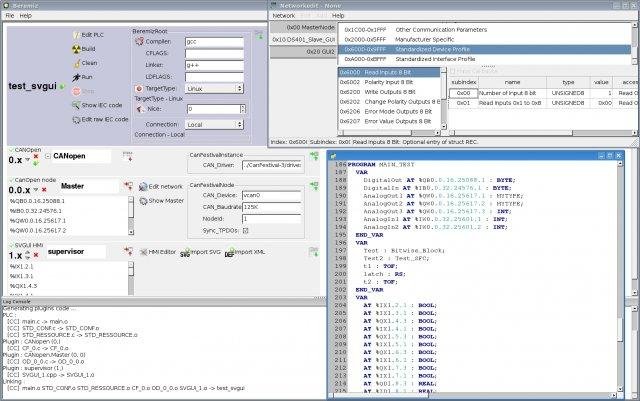Click the Compiler parameter icon
The image size is (640, 401).
139,42
